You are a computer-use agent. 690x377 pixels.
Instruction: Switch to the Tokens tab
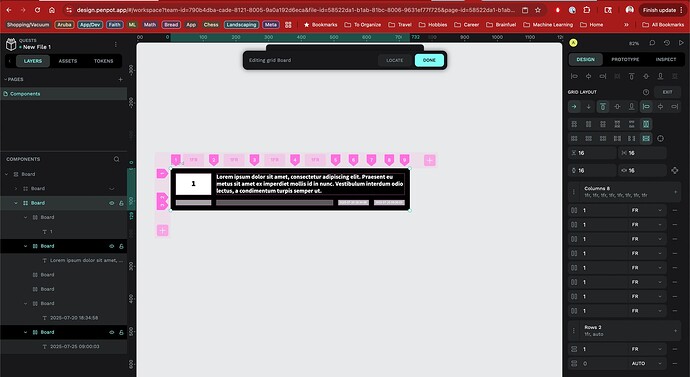[103, 61]
